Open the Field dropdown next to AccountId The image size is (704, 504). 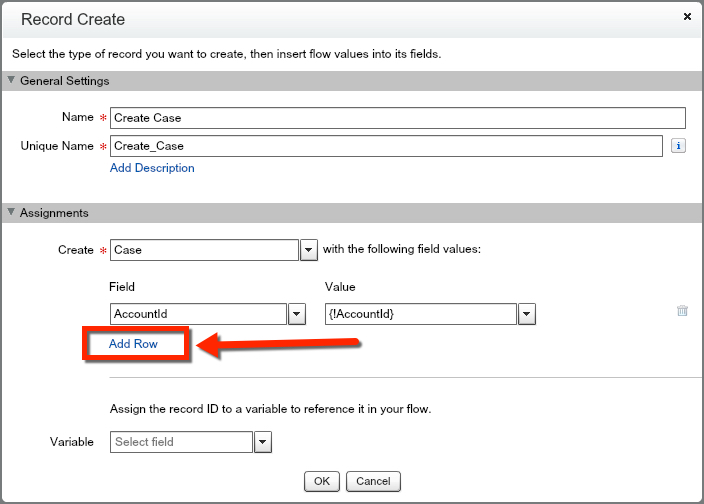pos(297,314)
